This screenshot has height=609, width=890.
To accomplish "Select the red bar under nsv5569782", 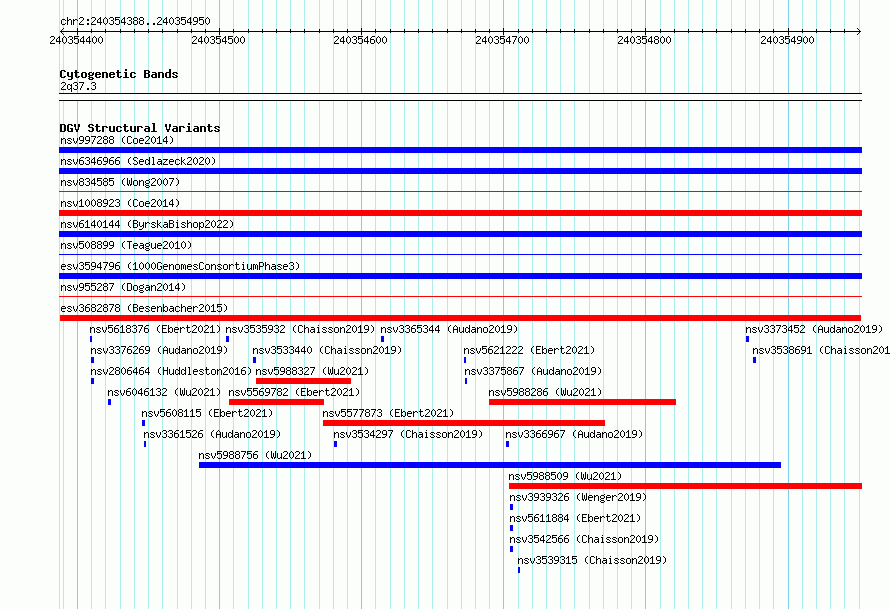I will pos(276,402).
